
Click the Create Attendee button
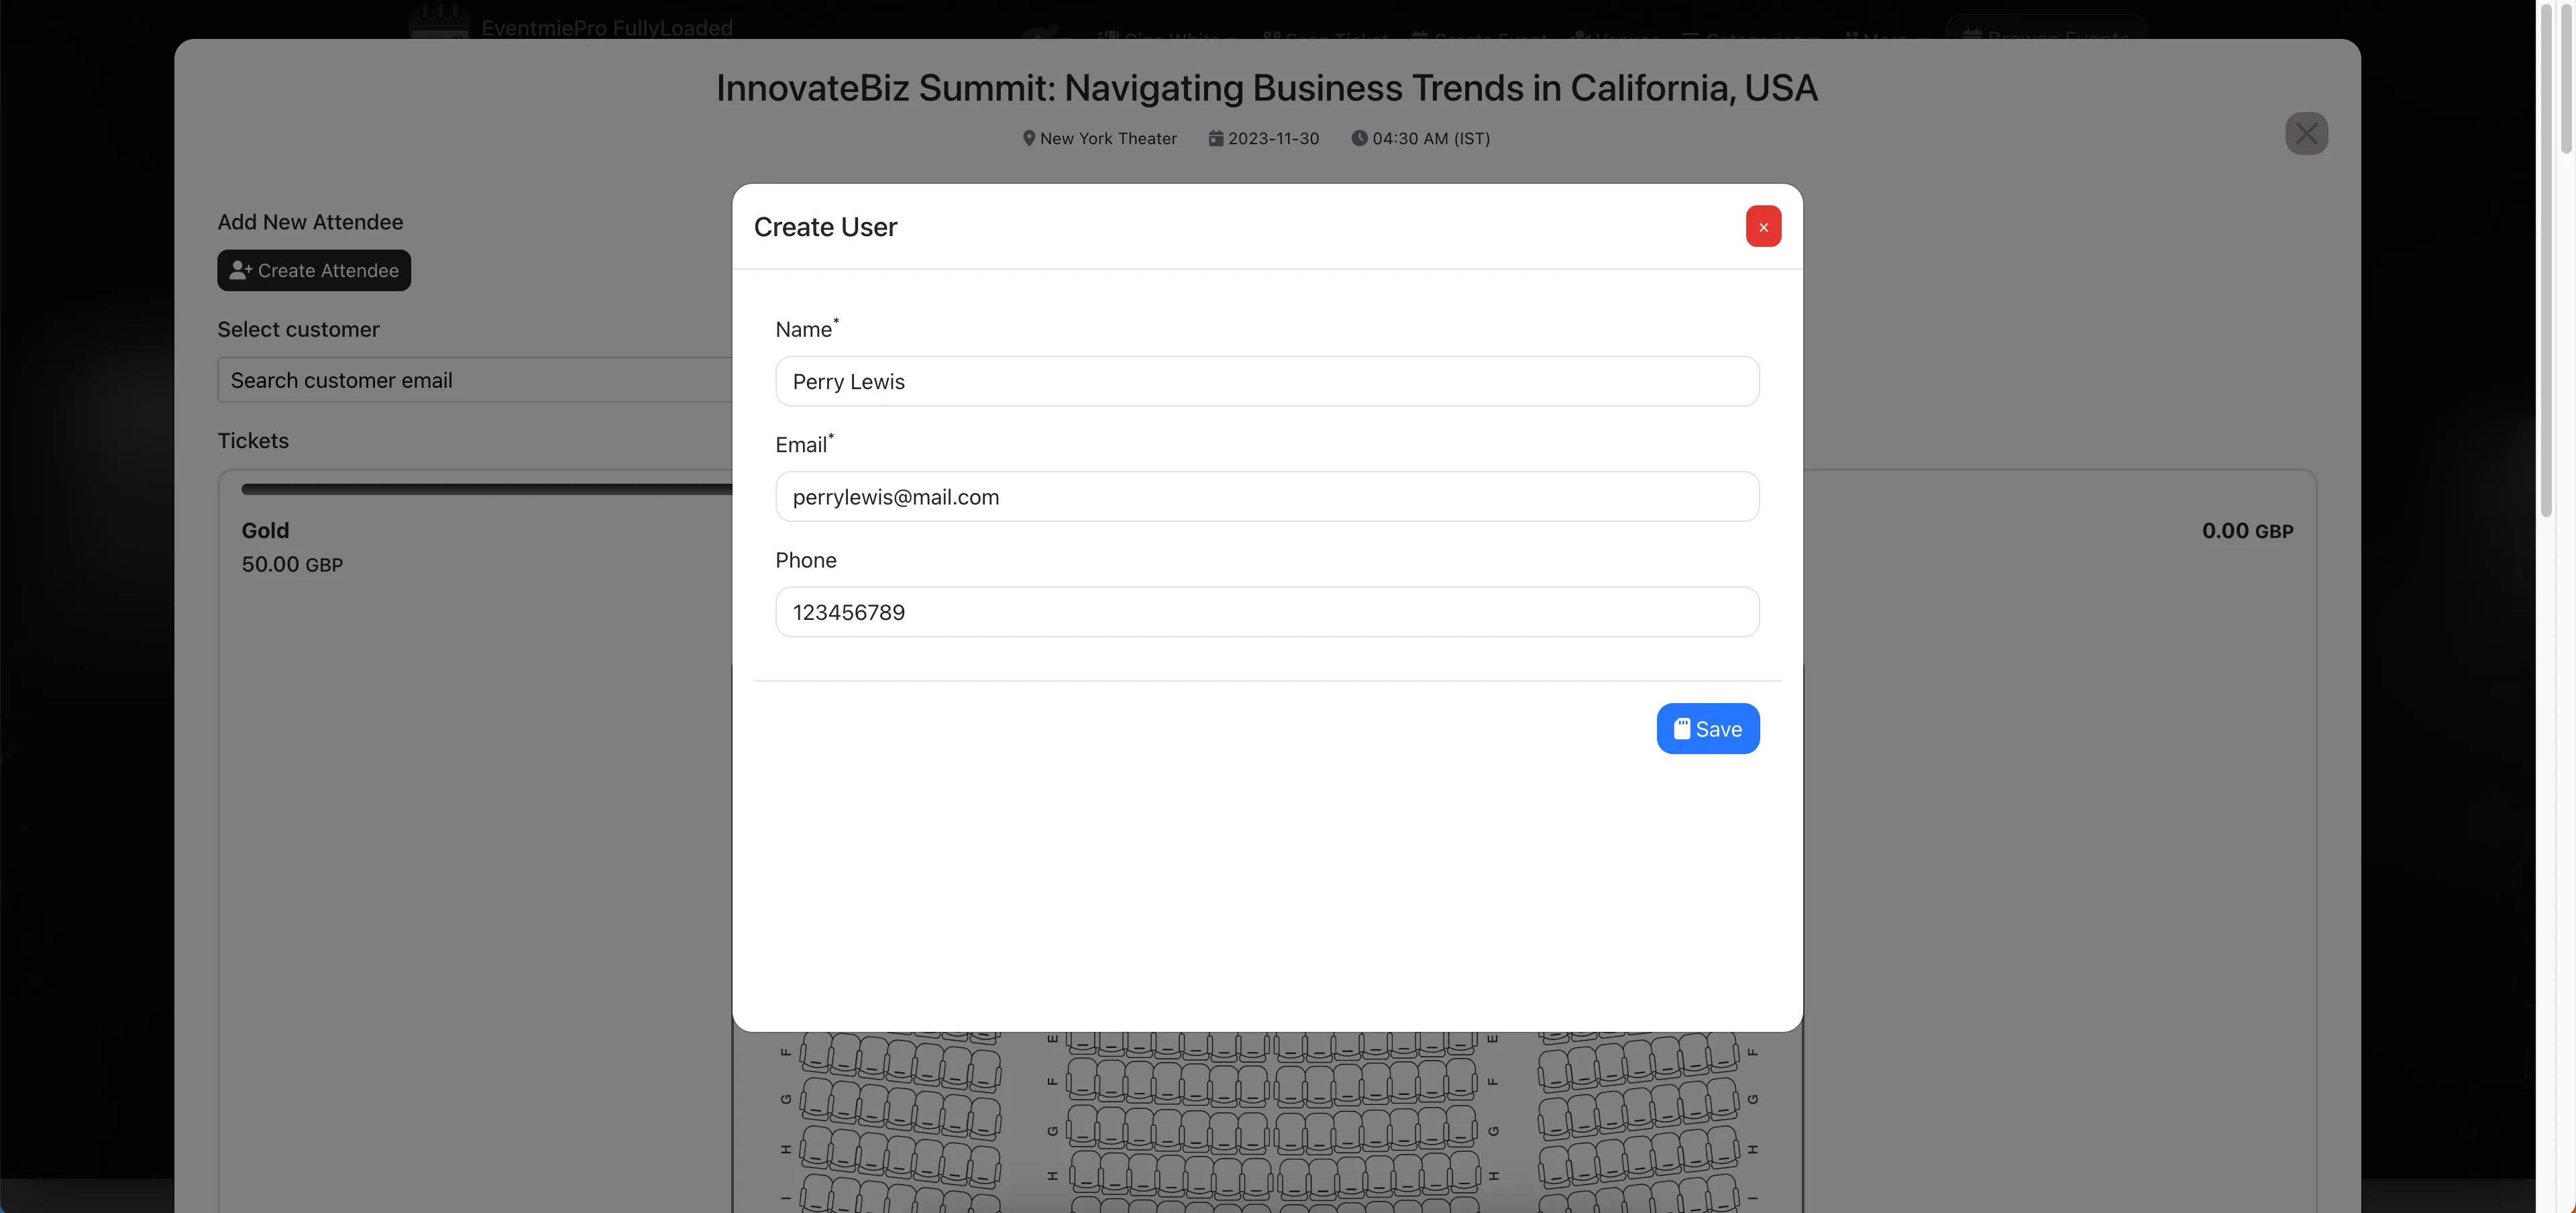pos(313,270)
